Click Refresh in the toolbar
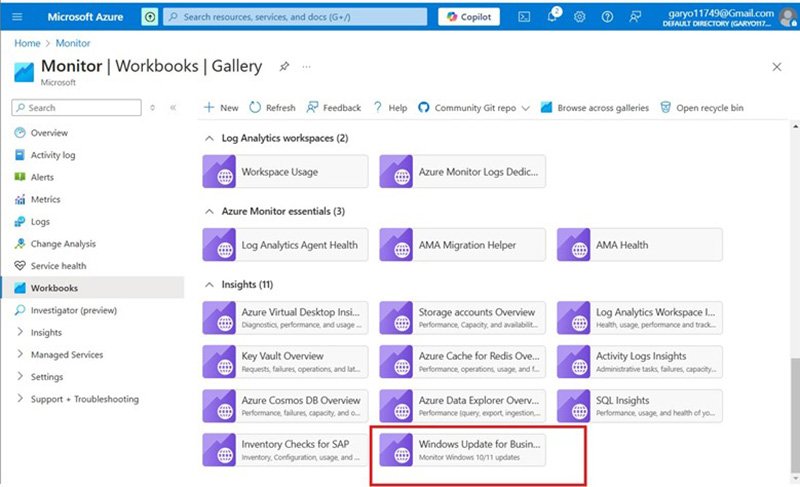800x487 pixels. coord(272,108)
